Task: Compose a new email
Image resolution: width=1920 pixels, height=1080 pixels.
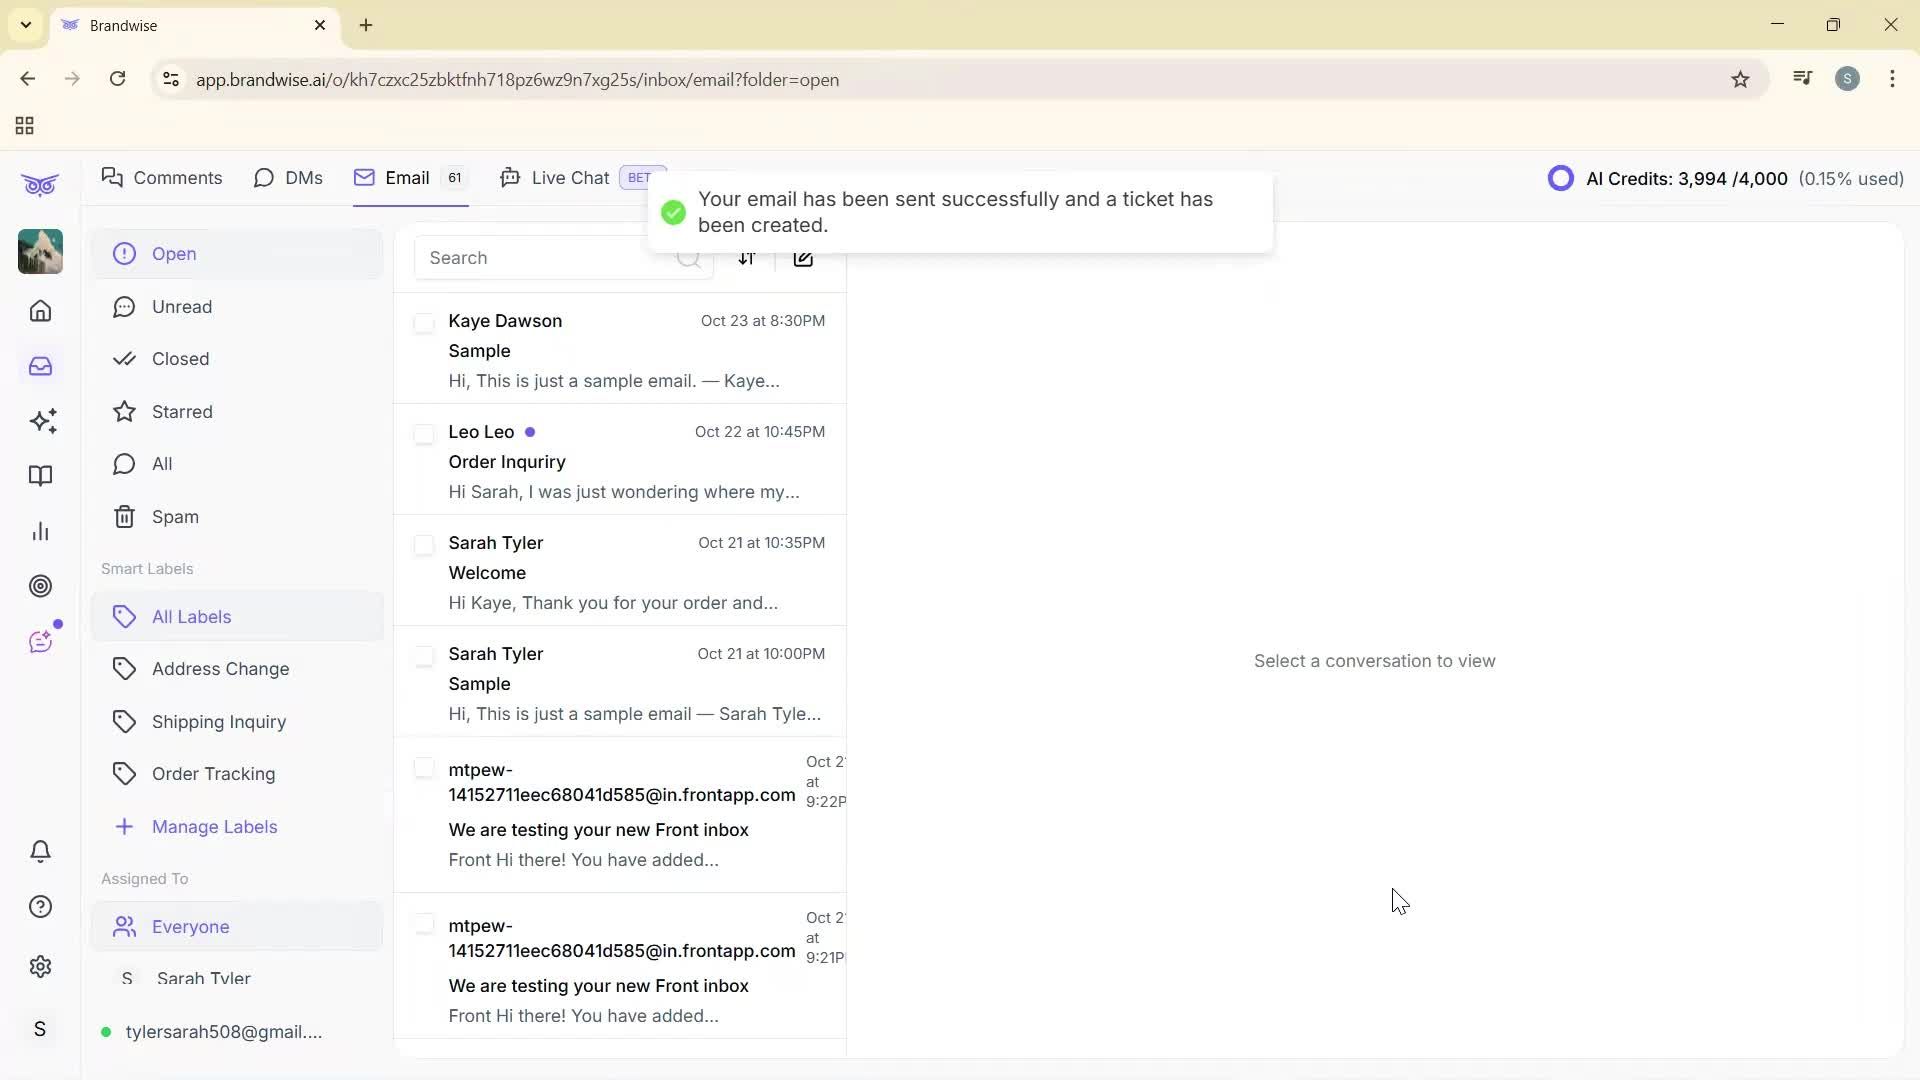Action: click(804, 259)
